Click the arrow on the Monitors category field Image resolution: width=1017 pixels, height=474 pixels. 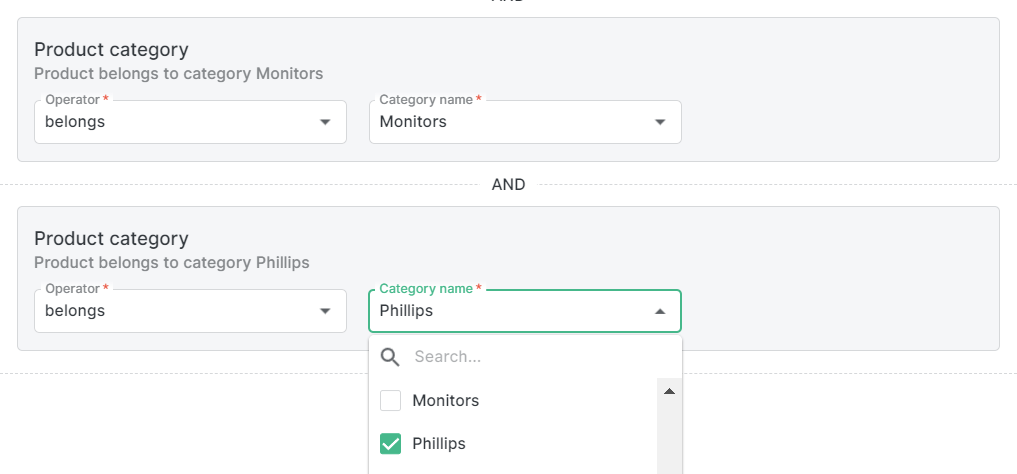659,122
